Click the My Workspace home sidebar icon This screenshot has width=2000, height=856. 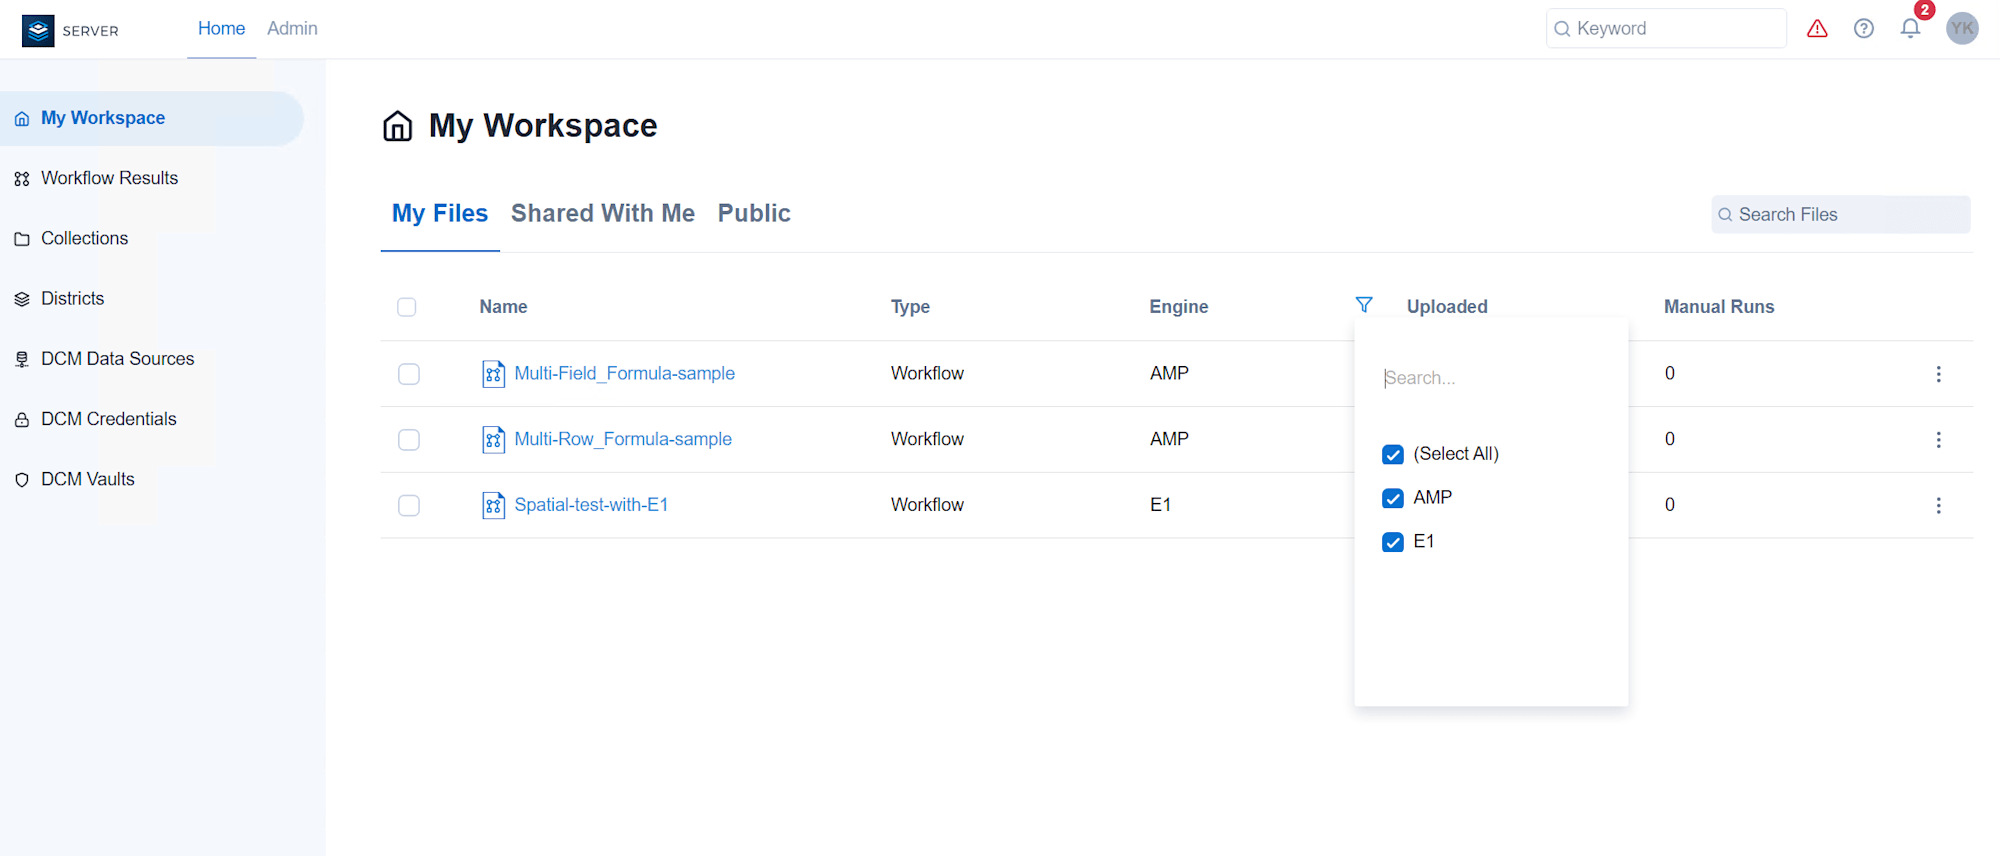22,119
